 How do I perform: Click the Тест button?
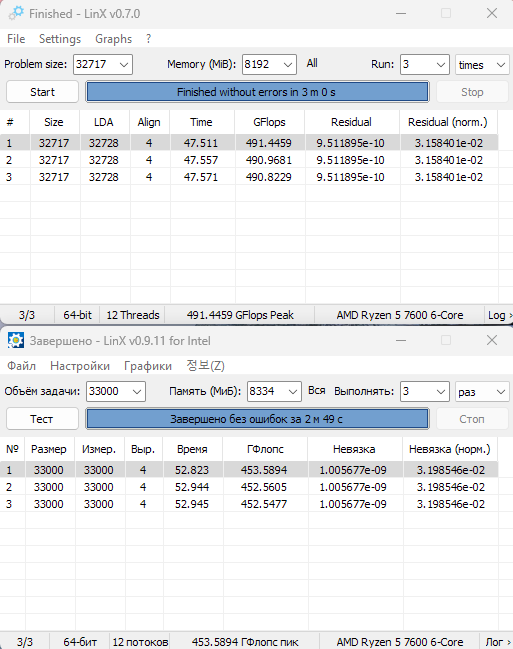click(x=42, y=419)
